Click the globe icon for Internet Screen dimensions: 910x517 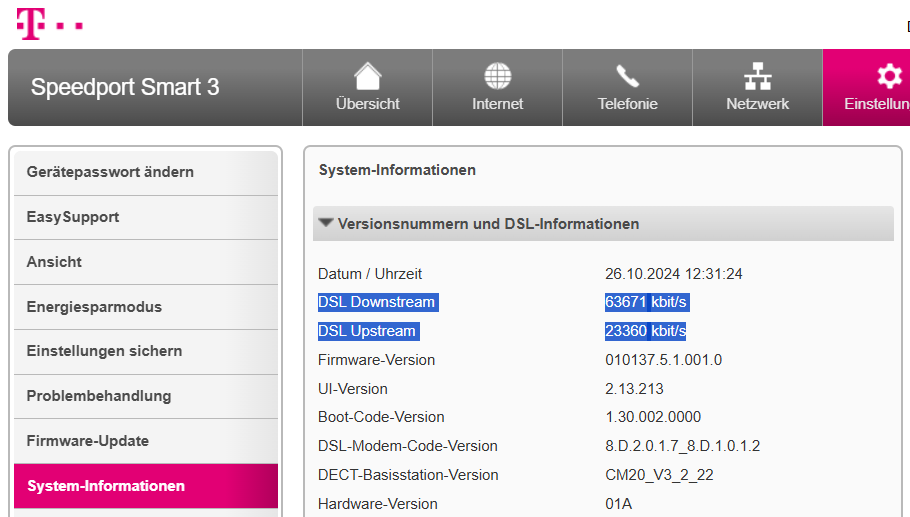coord(497,76)
